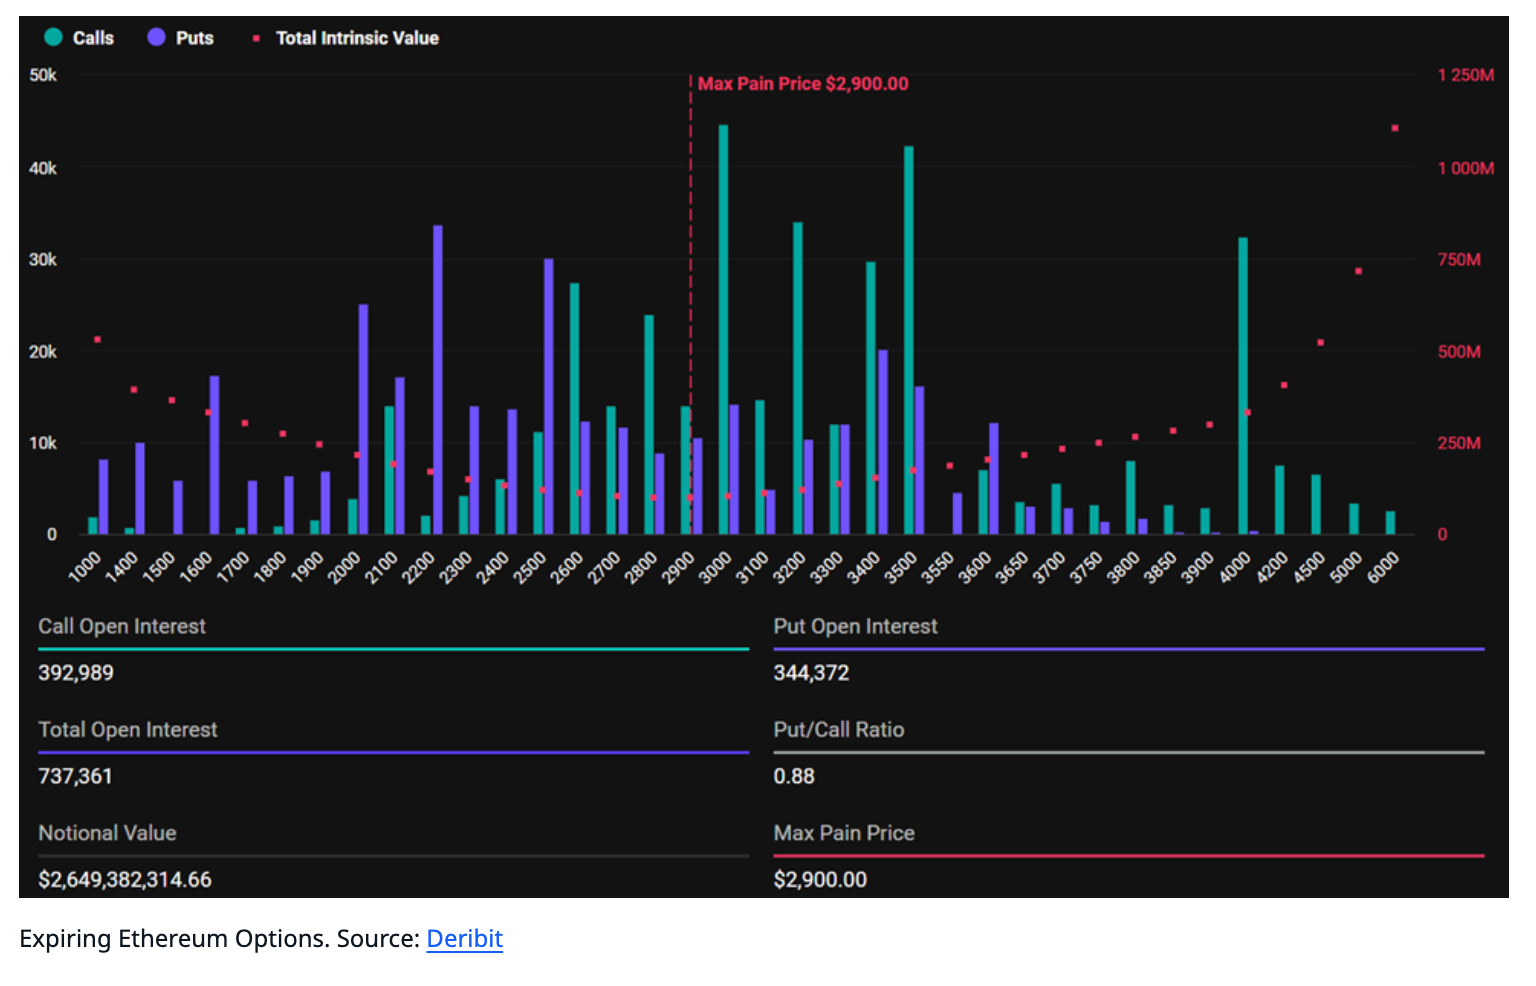The height and width of the screenshot is (986, 1536).
Task: Click the Total Open Interest value 737,361
Action: [x=75, y=776]
